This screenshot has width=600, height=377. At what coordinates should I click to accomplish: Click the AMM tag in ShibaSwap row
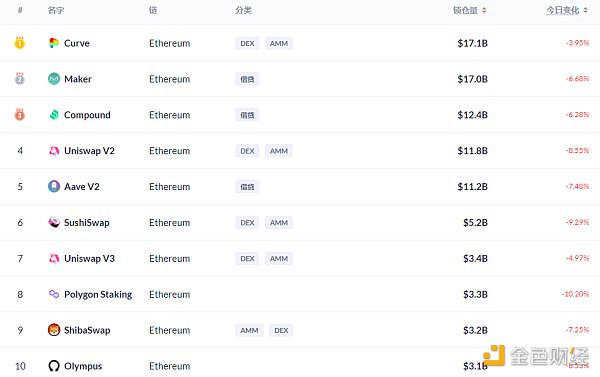click(x=249, y=330)
